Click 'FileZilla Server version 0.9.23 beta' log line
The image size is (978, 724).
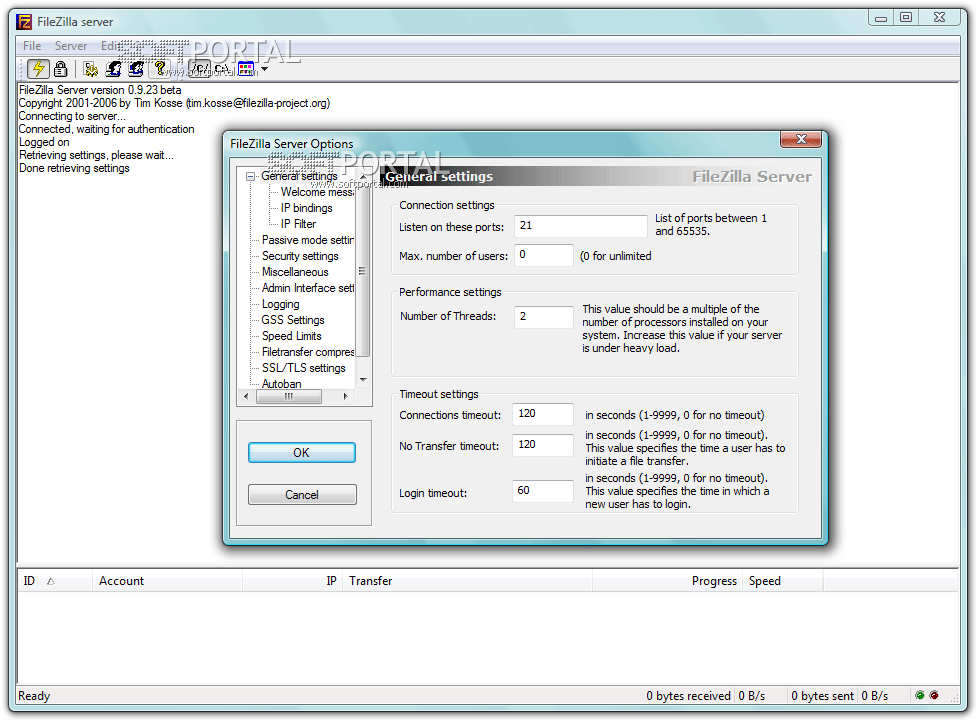(100, 90)
